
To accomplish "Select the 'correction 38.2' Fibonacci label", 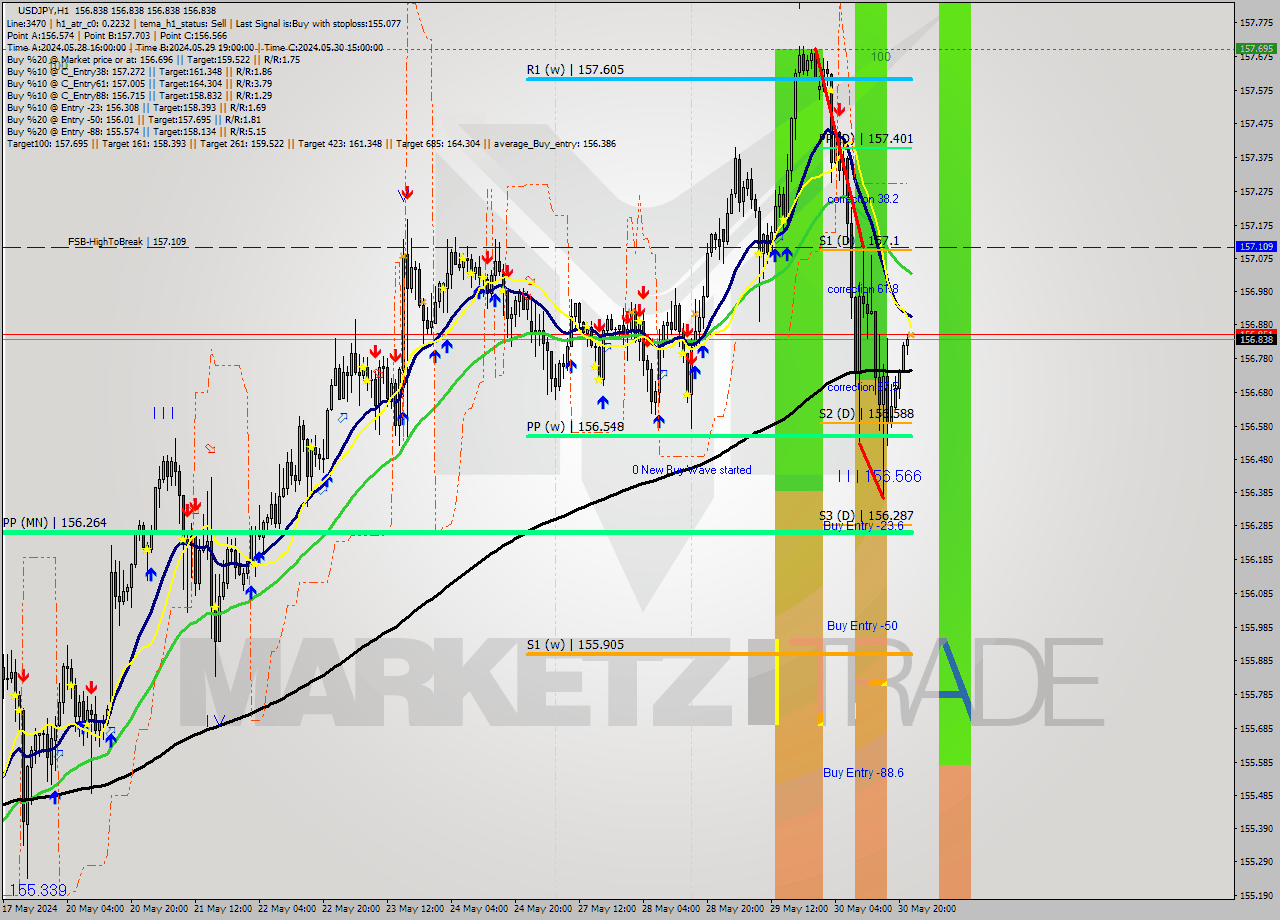I will [862, 199].
